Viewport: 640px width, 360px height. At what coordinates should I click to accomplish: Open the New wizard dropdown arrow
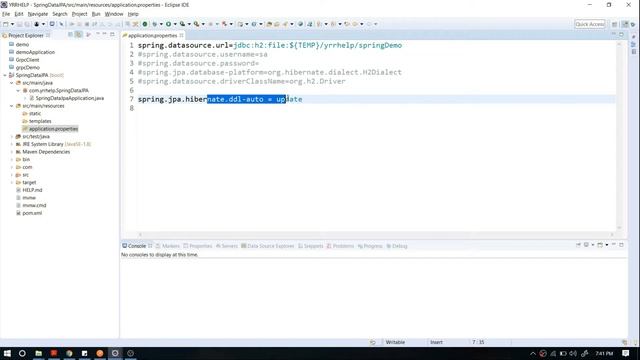click(13, 24)
